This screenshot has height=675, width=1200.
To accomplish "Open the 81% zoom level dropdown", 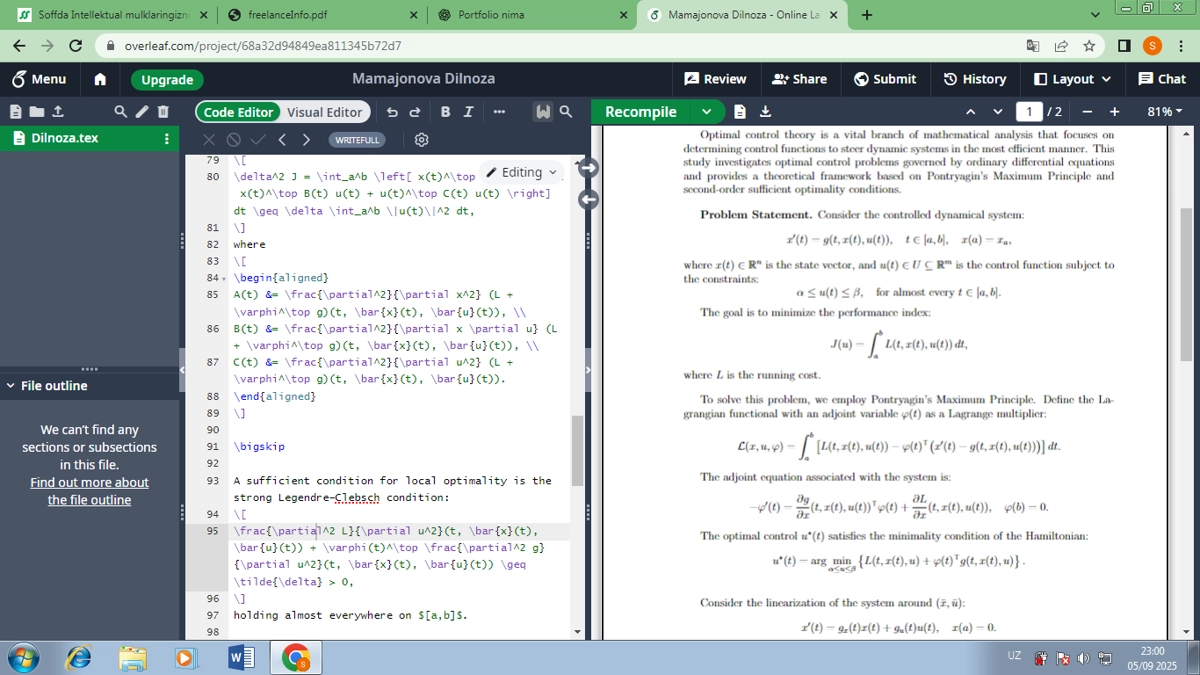I will [x=1164, y=112].
